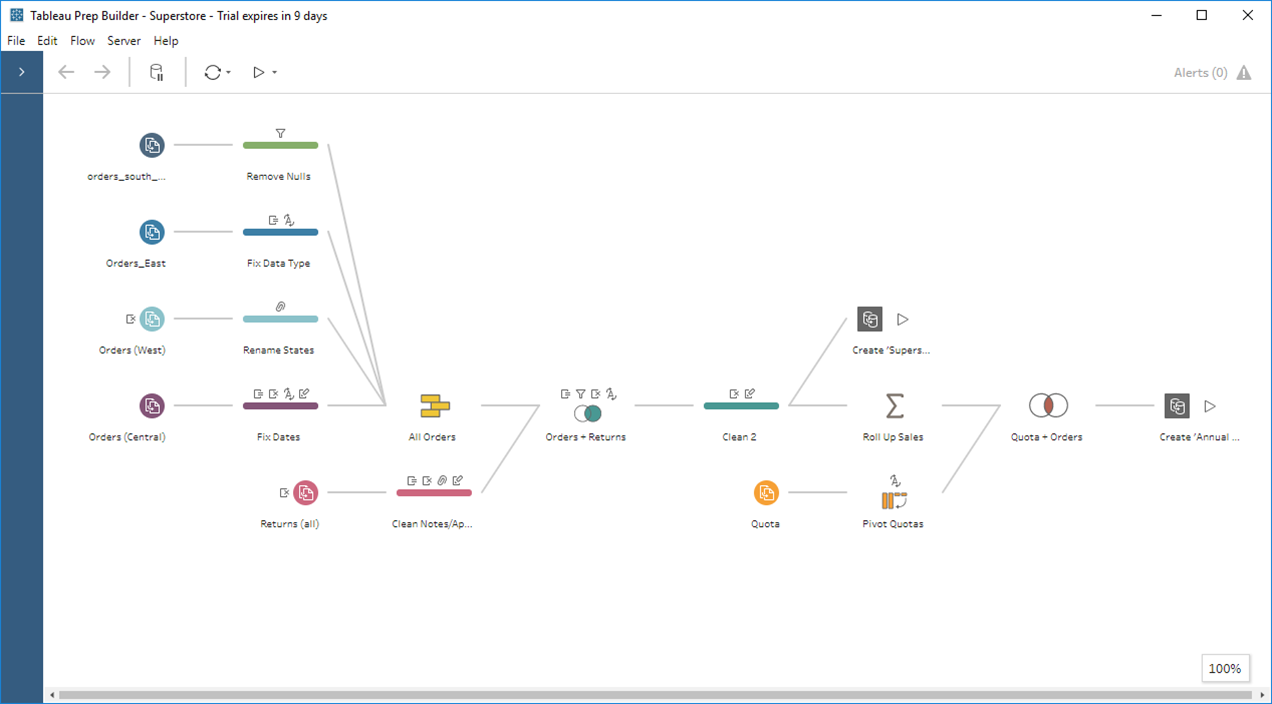Click the change icons above Fix Data Type
The width and height of the screenshot is (1272, 704).
(280, 219)
